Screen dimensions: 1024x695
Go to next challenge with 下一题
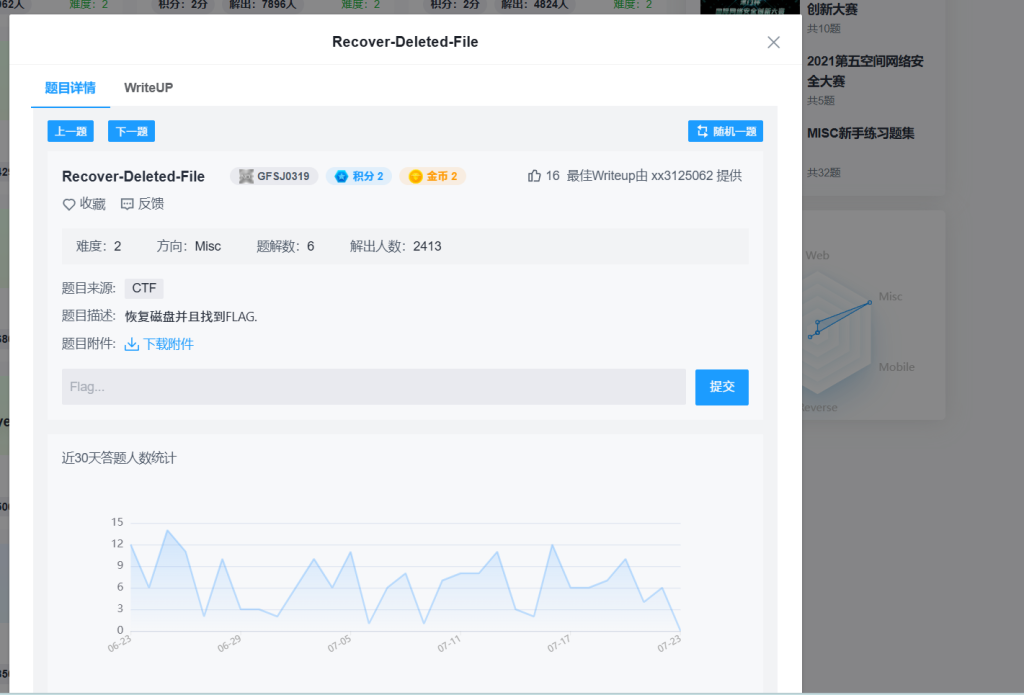[131, 131]
